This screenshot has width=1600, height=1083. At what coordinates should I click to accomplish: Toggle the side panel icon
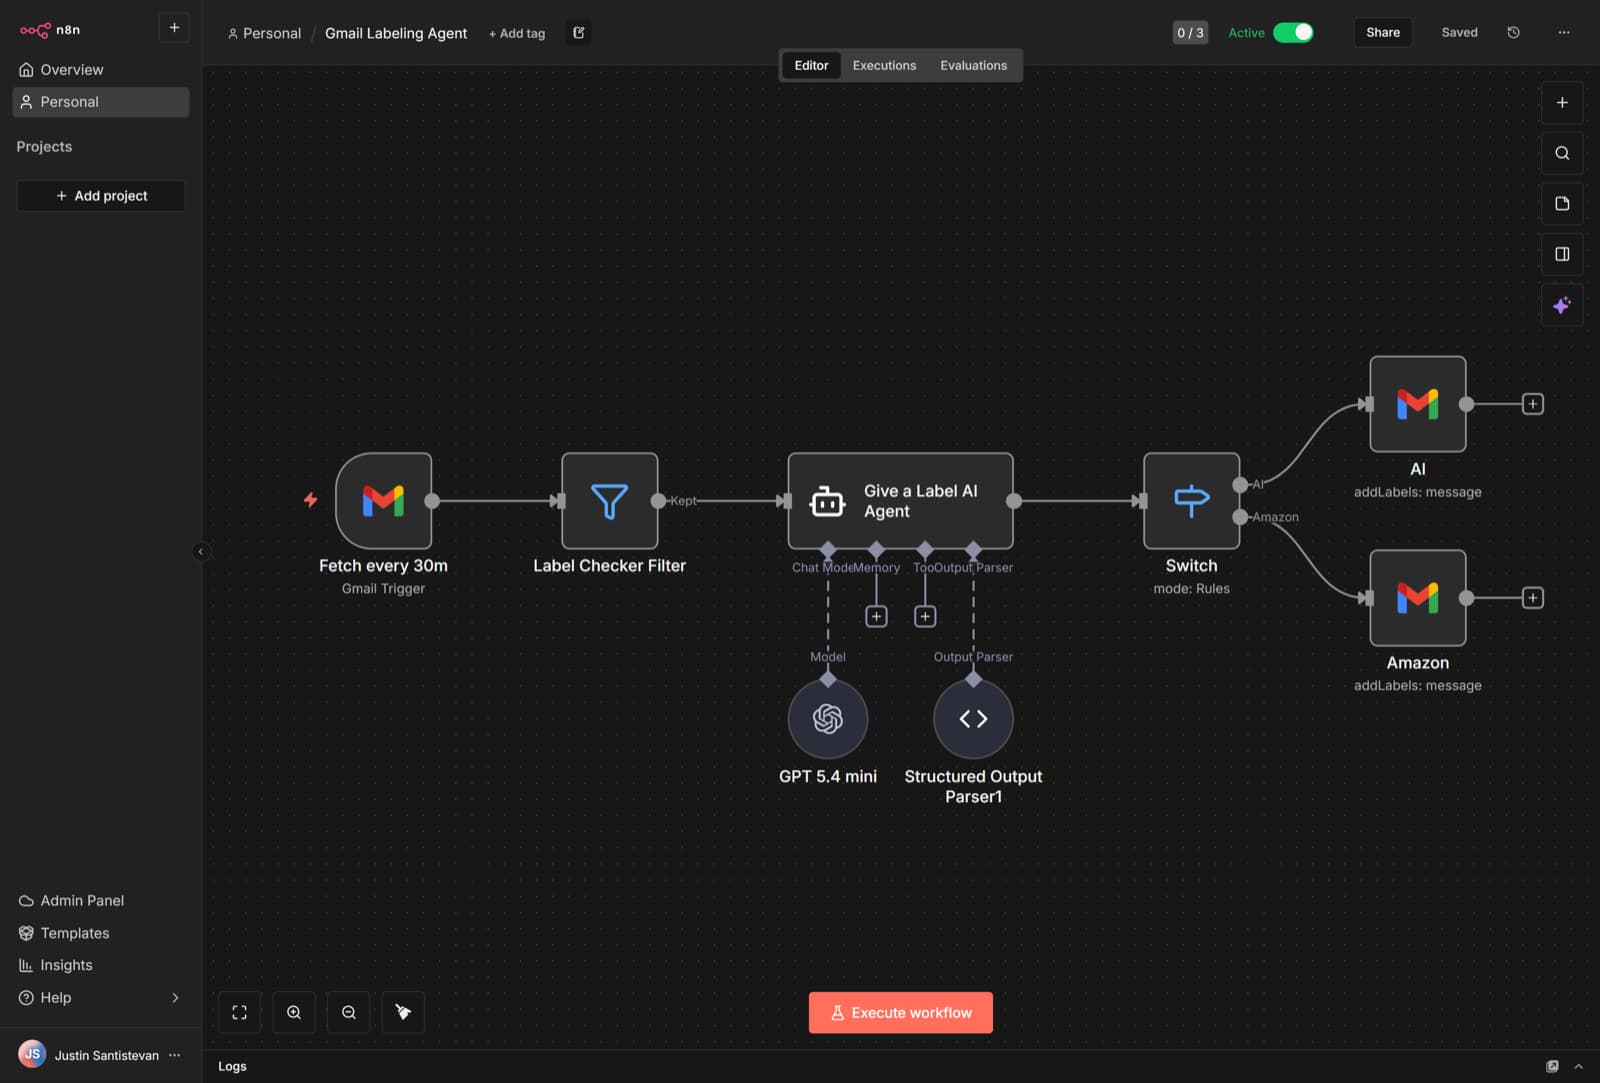tap(1562, 254)
